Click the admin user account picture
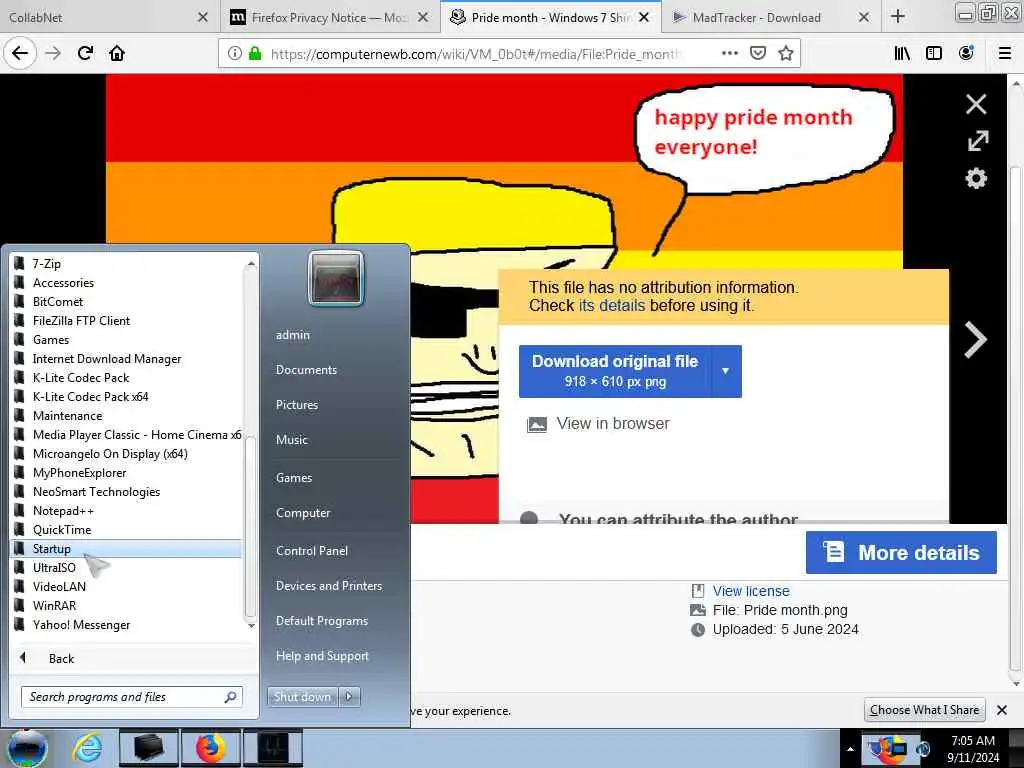1024x768 pixels. [x=336, y=278]
